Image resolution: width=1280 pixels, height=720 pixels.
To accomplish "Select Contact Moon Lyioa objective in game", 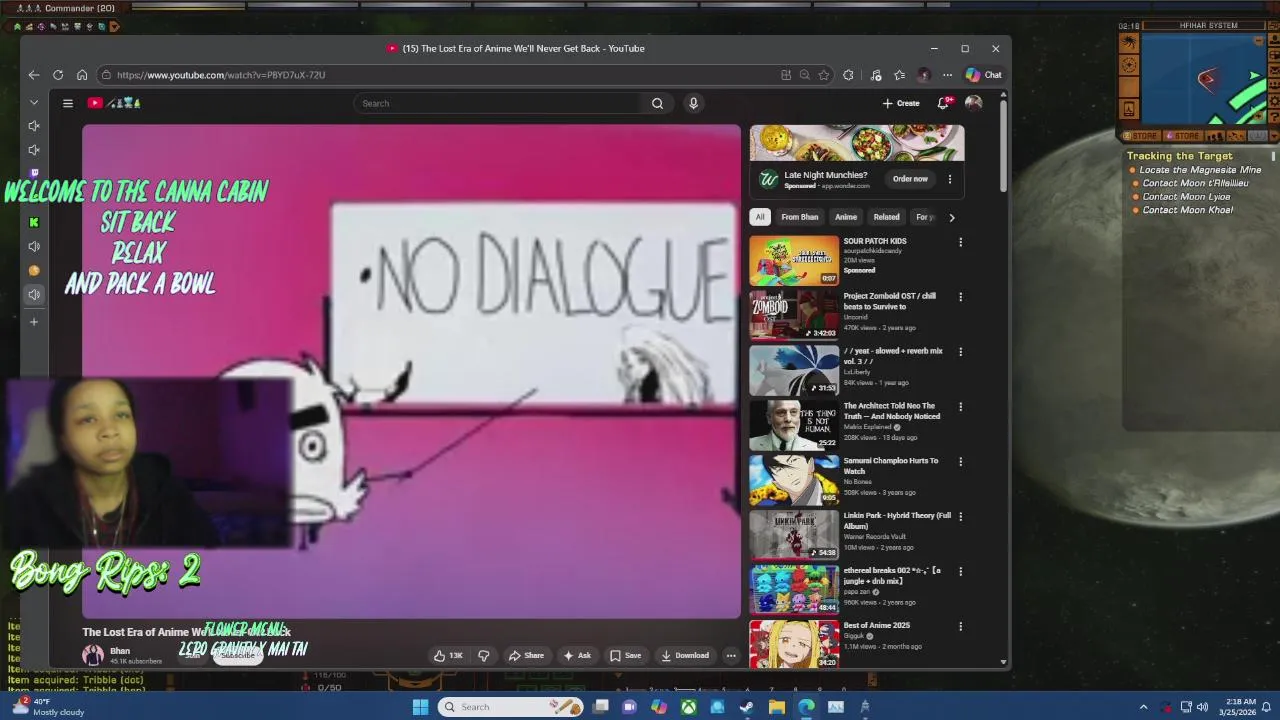I will [x=1186, y=197].
